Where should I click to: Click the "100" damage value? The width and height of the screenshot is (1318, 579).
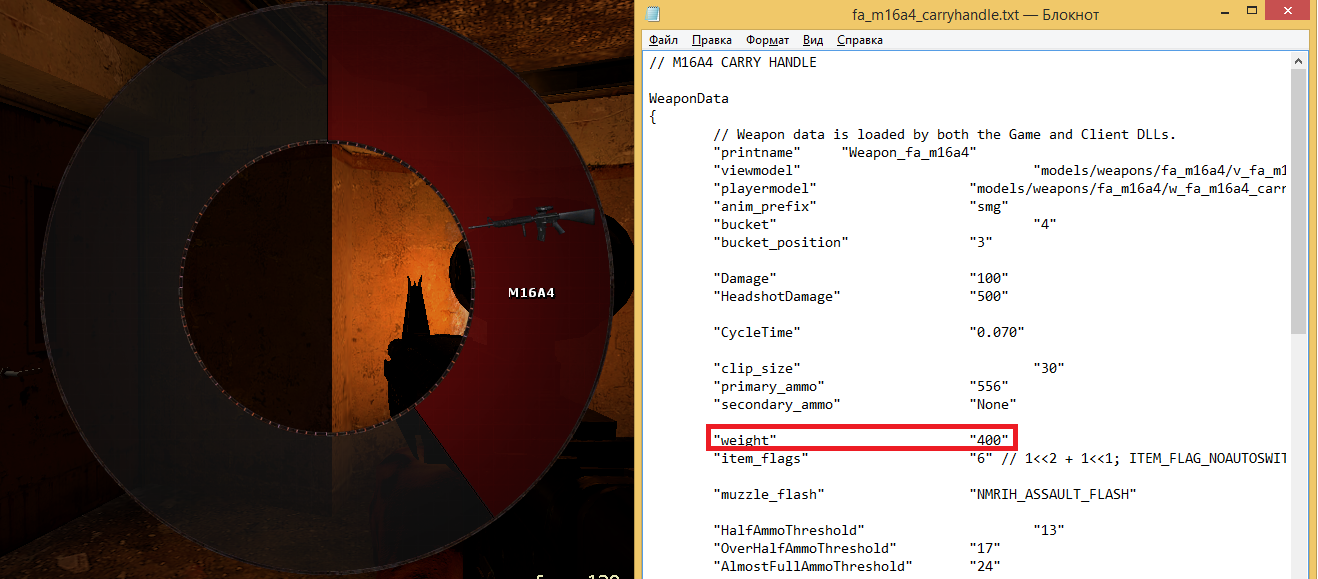(989, 278)
